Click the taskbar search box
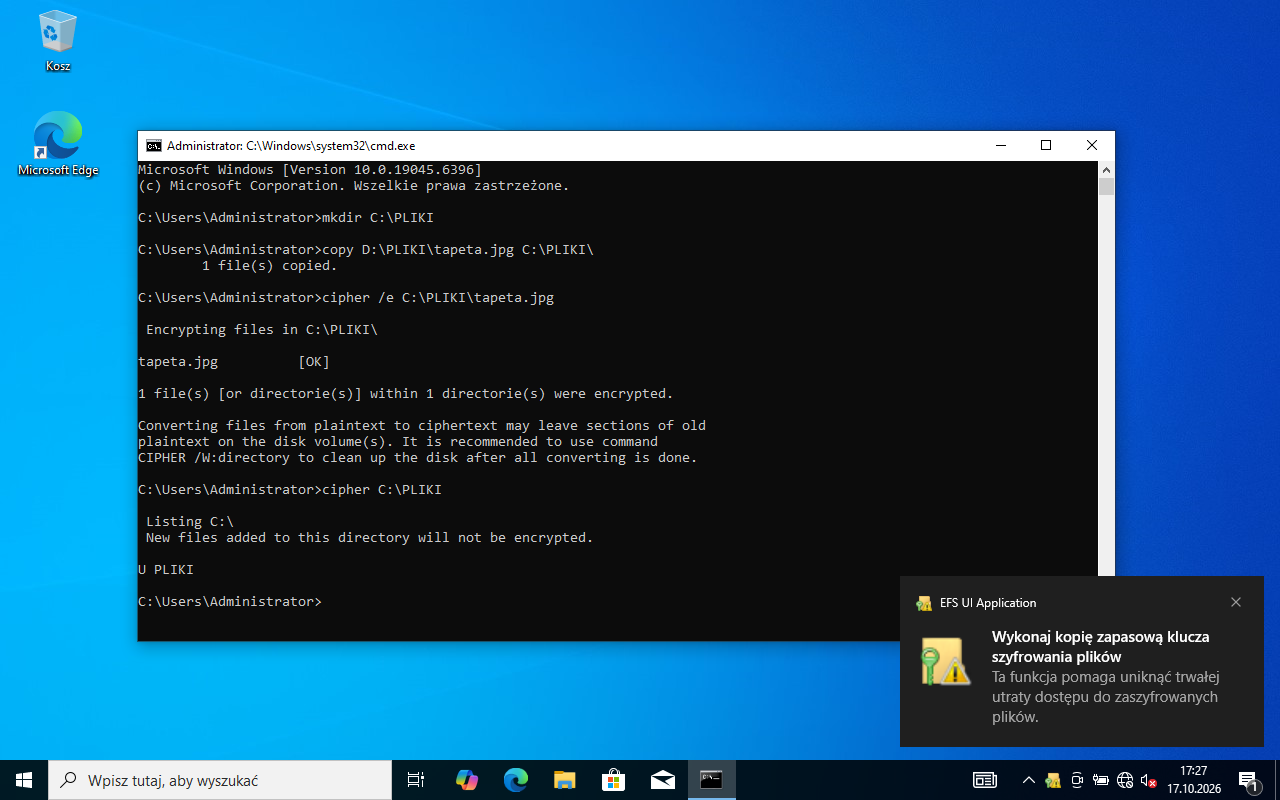 pos(220,780)
